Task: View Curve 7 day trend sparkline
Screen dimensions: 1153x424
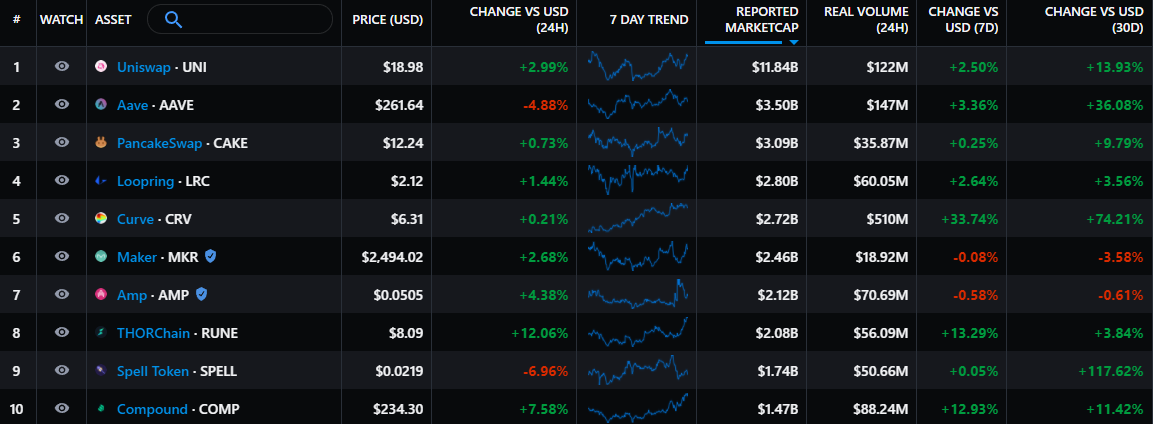Action: coord(638,218)
